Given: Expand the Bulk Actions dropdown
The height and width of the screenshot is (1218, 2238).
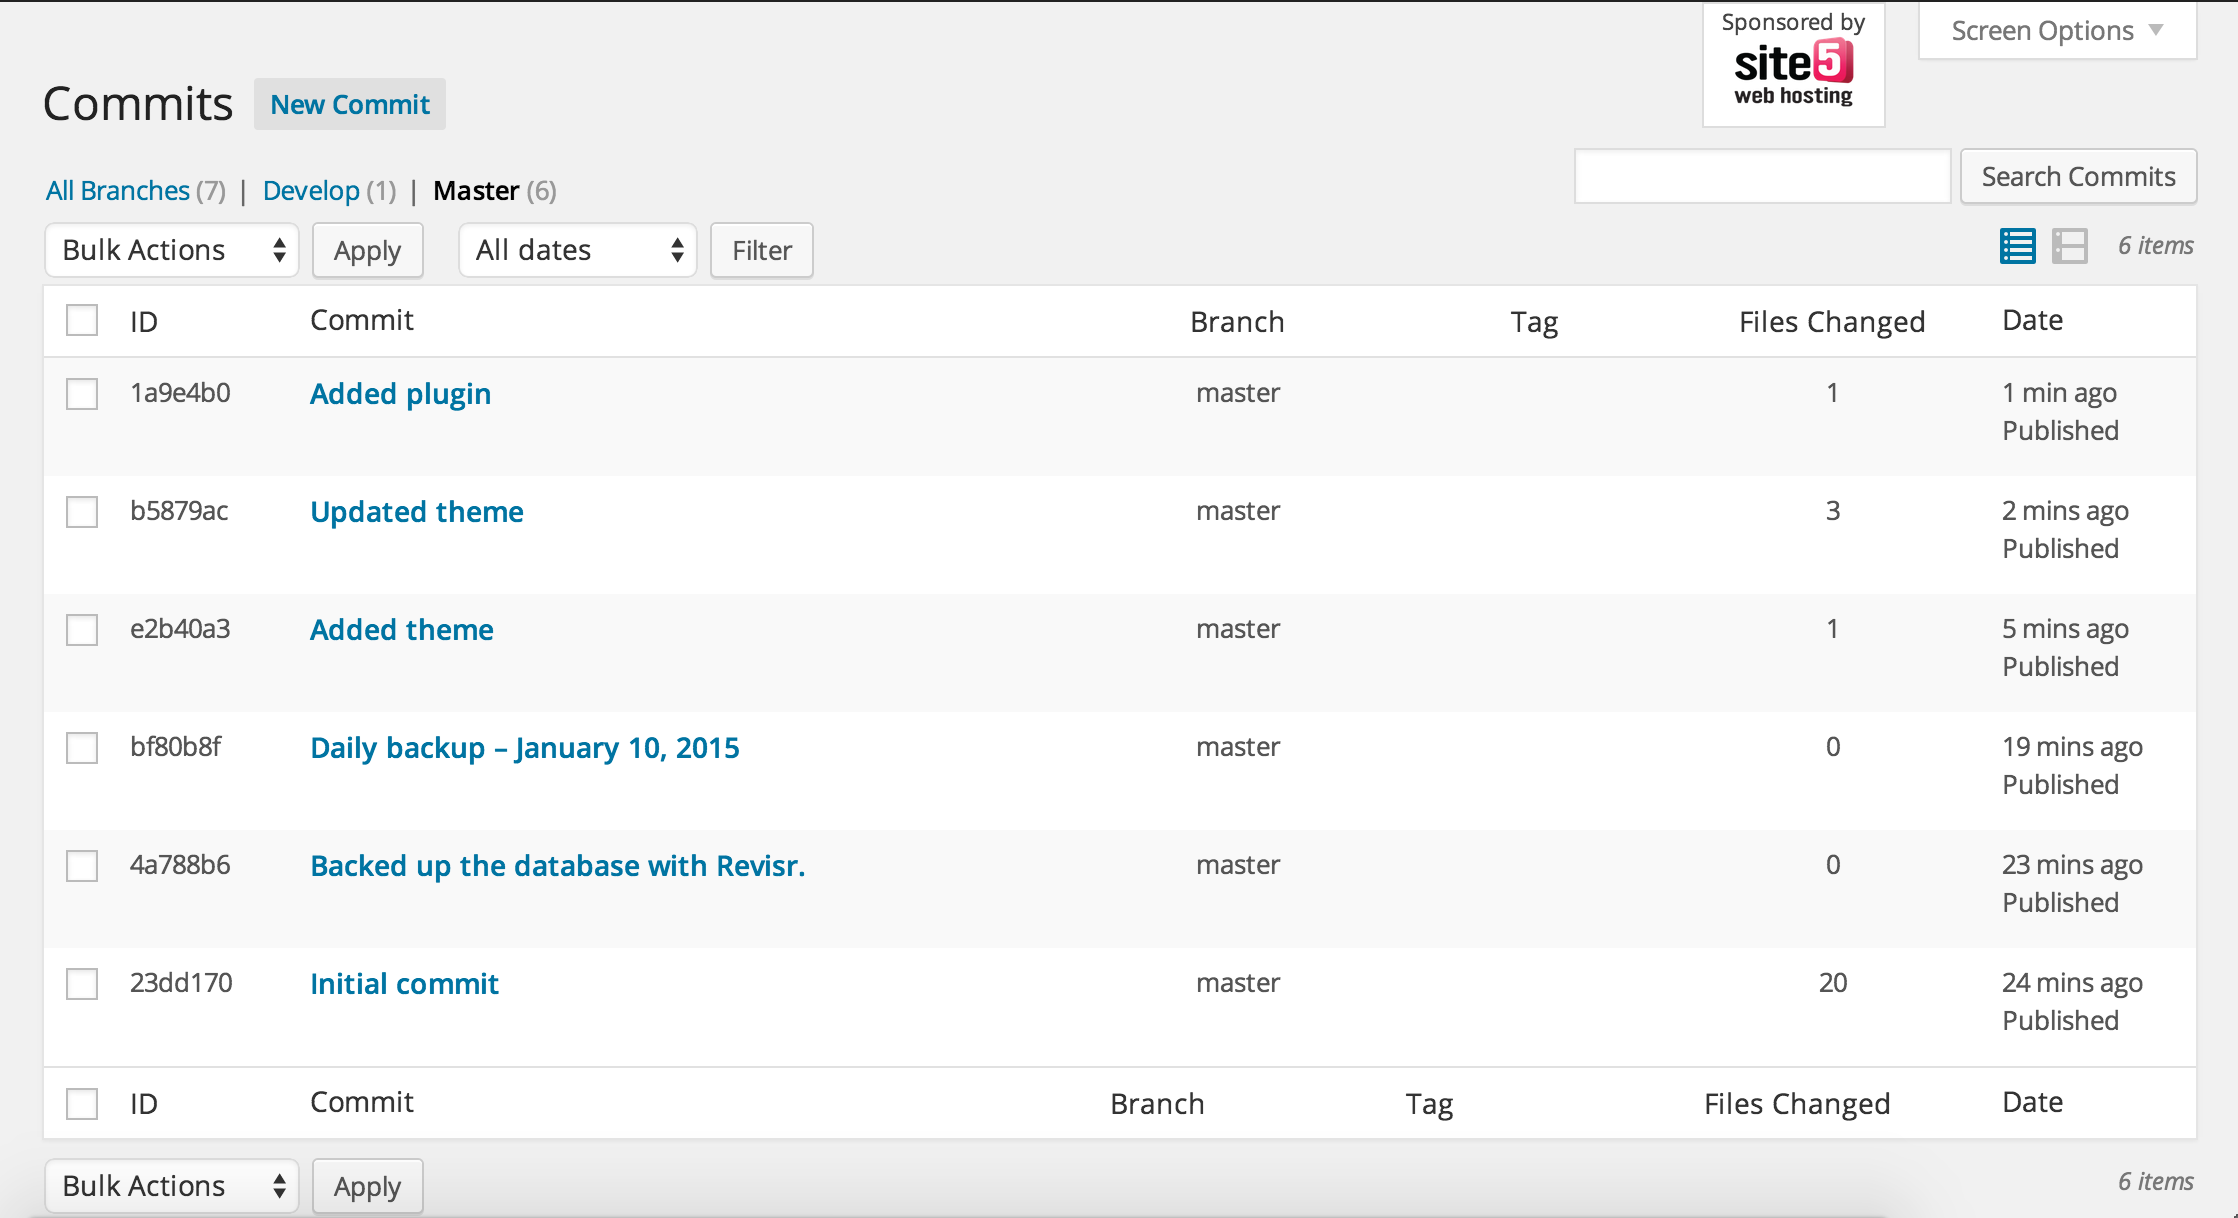Looking at the screenshot, I should 170,250.
